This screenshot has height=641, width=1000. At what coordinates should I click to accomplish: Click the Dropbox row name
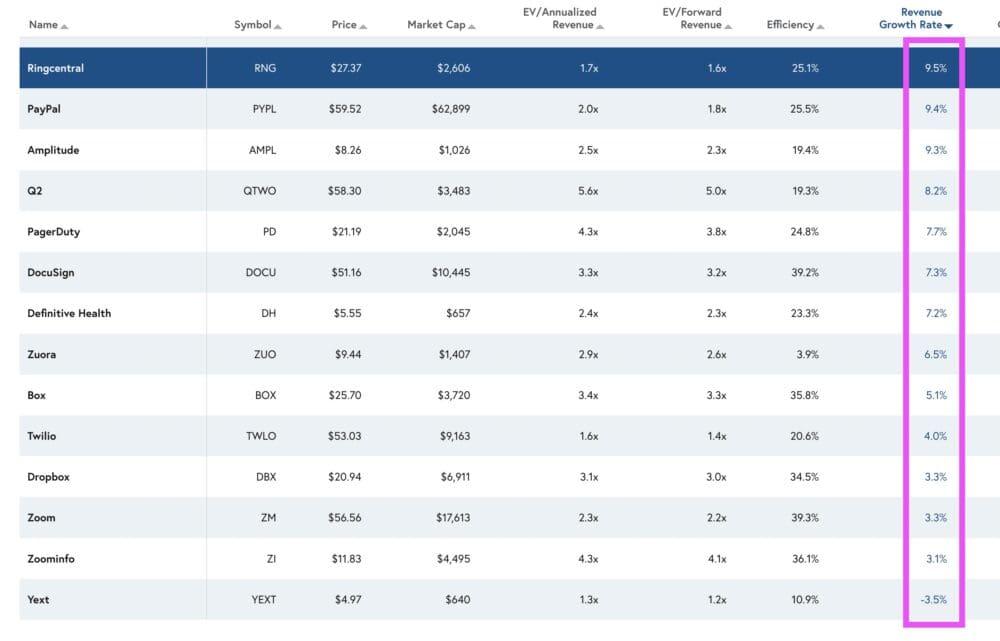pyautogui.click(x=49, y=477)
